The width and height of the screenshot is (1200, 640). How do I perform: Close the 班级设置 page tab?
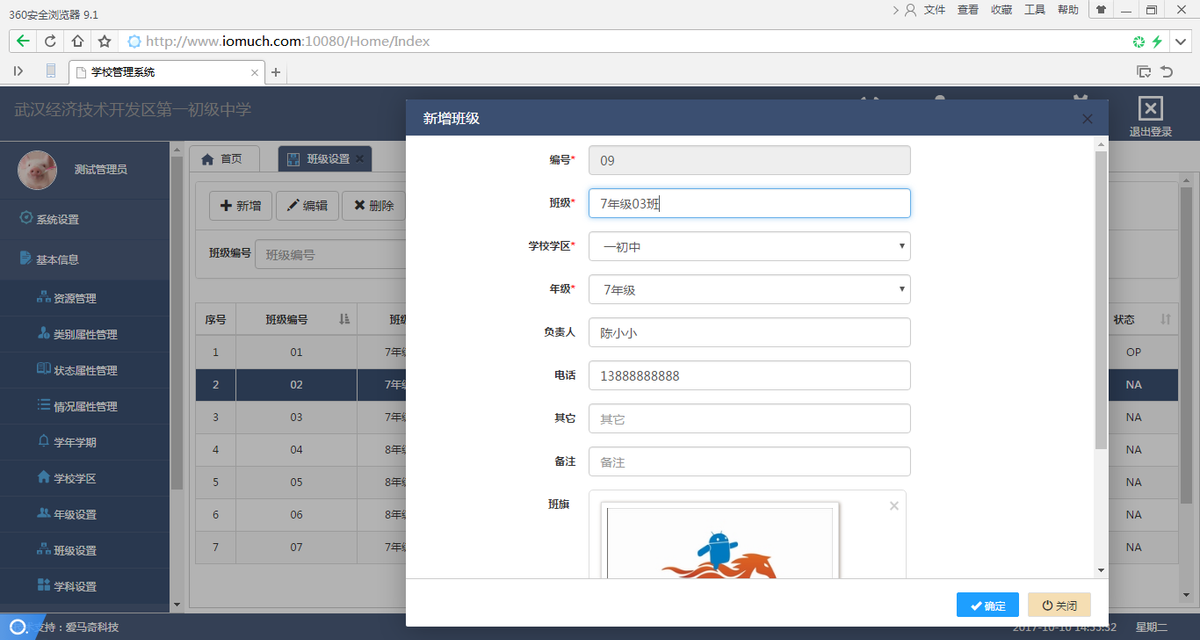[360, 158]
